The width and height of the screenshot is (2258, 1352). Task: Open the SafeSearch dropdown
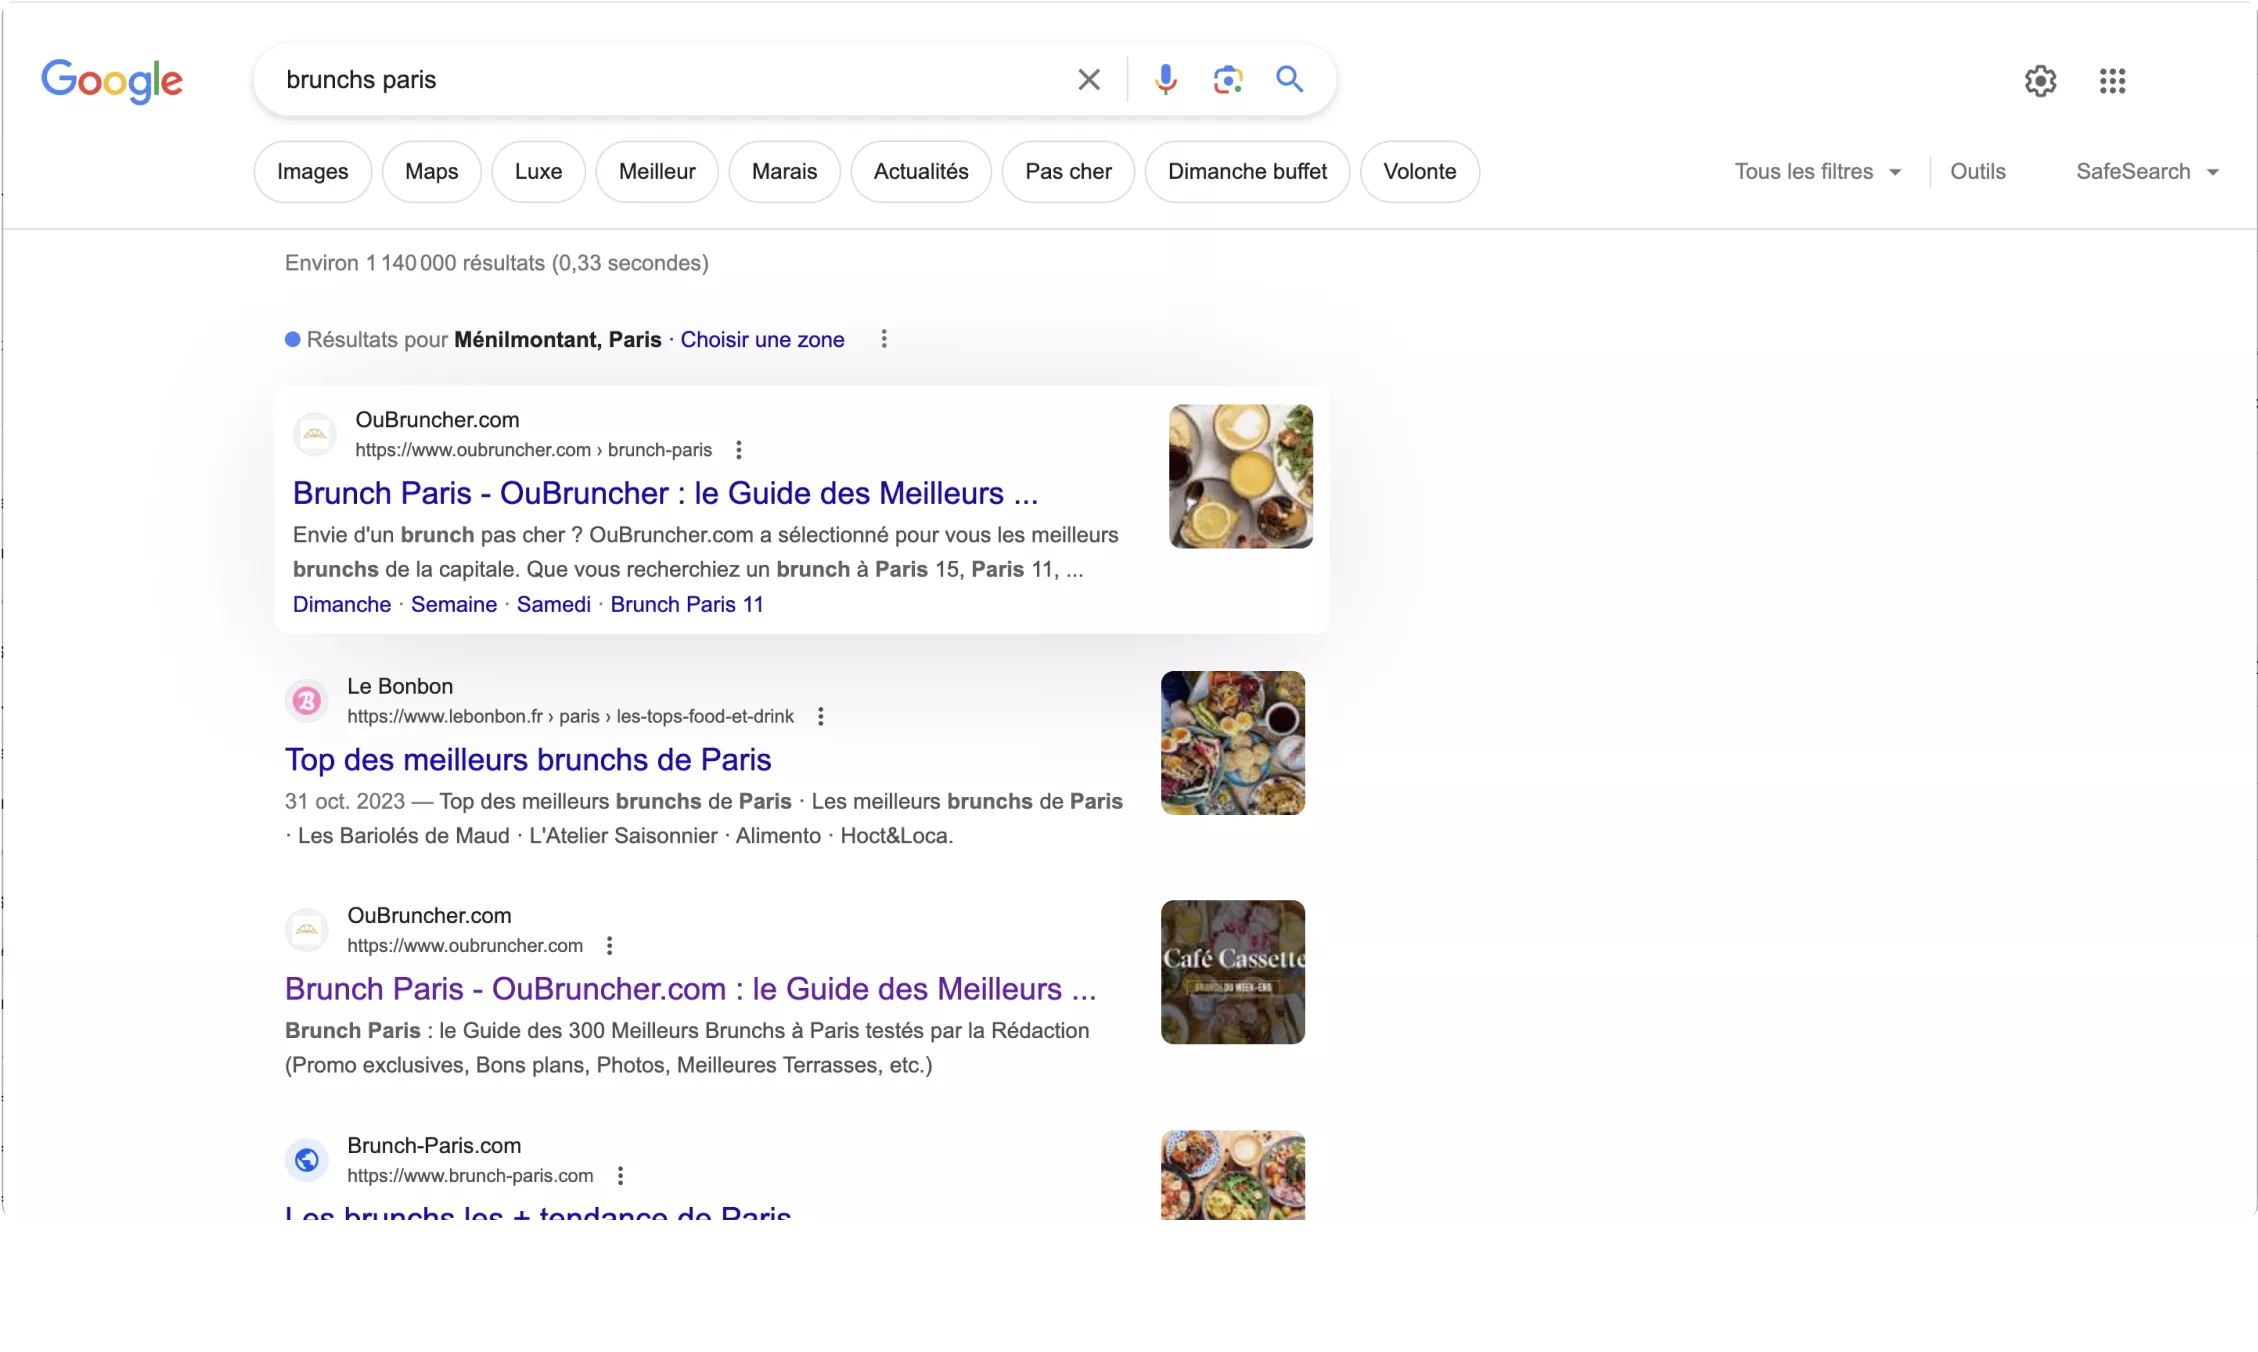coord(2146,172)
